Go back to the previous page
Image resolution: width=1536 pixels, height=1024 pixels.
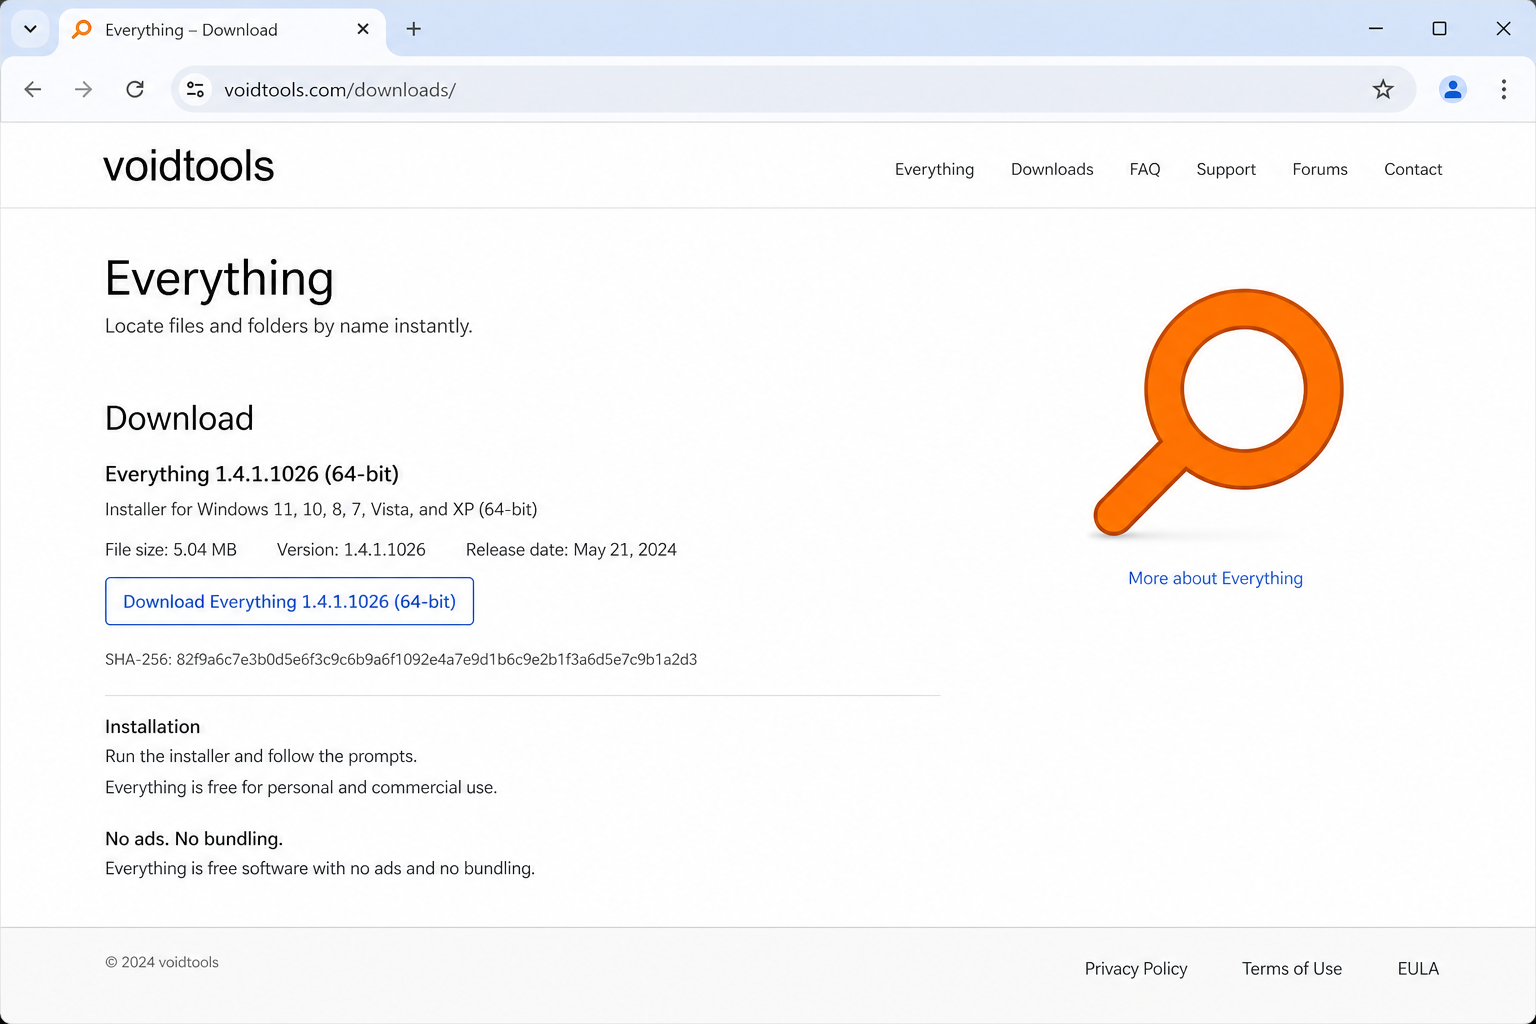pyautogui.click(x=33, y=90)
